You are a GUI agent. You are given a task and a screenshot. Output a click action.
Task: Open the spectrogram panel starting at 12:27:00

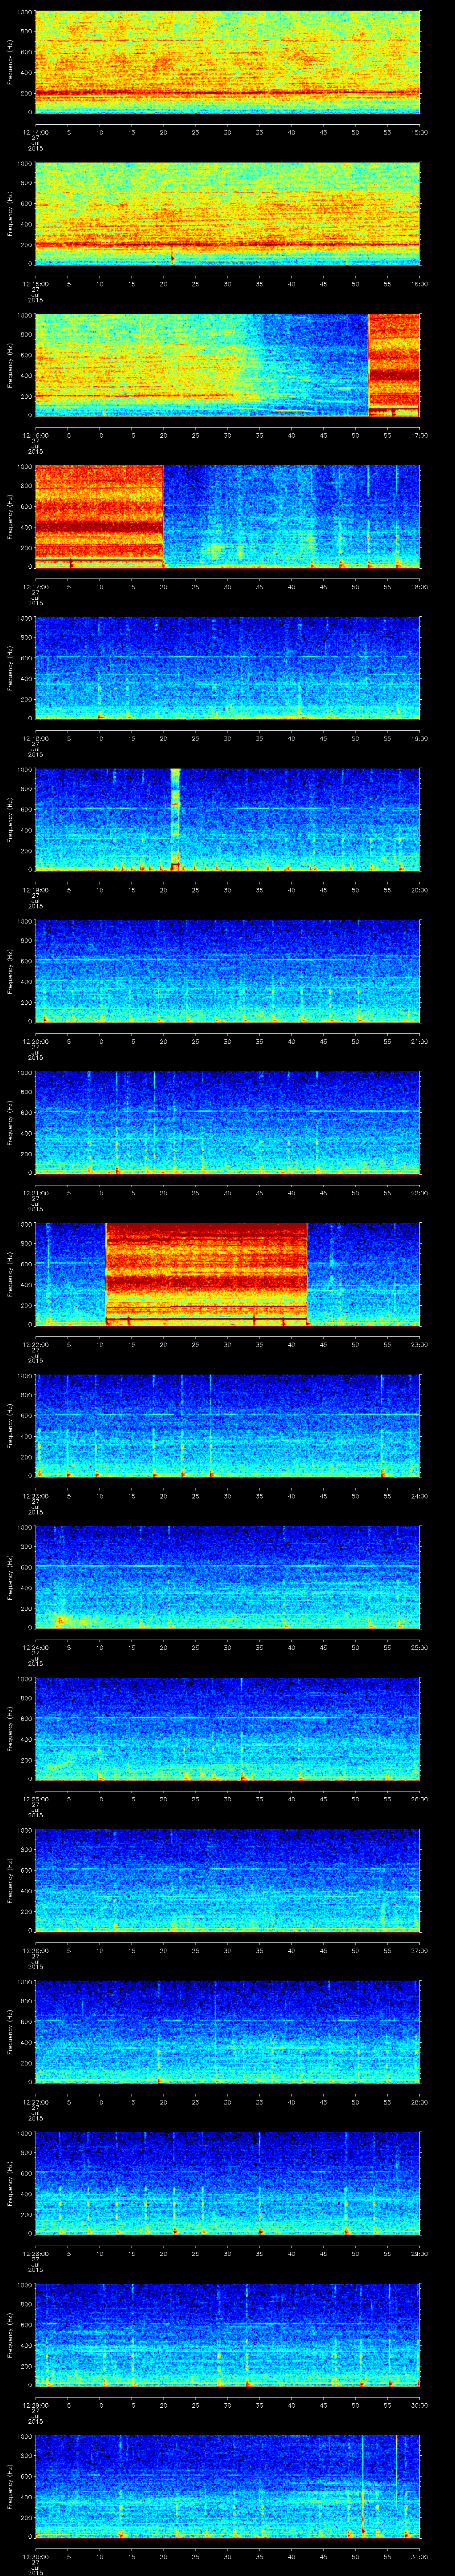tap(227, 2032)
